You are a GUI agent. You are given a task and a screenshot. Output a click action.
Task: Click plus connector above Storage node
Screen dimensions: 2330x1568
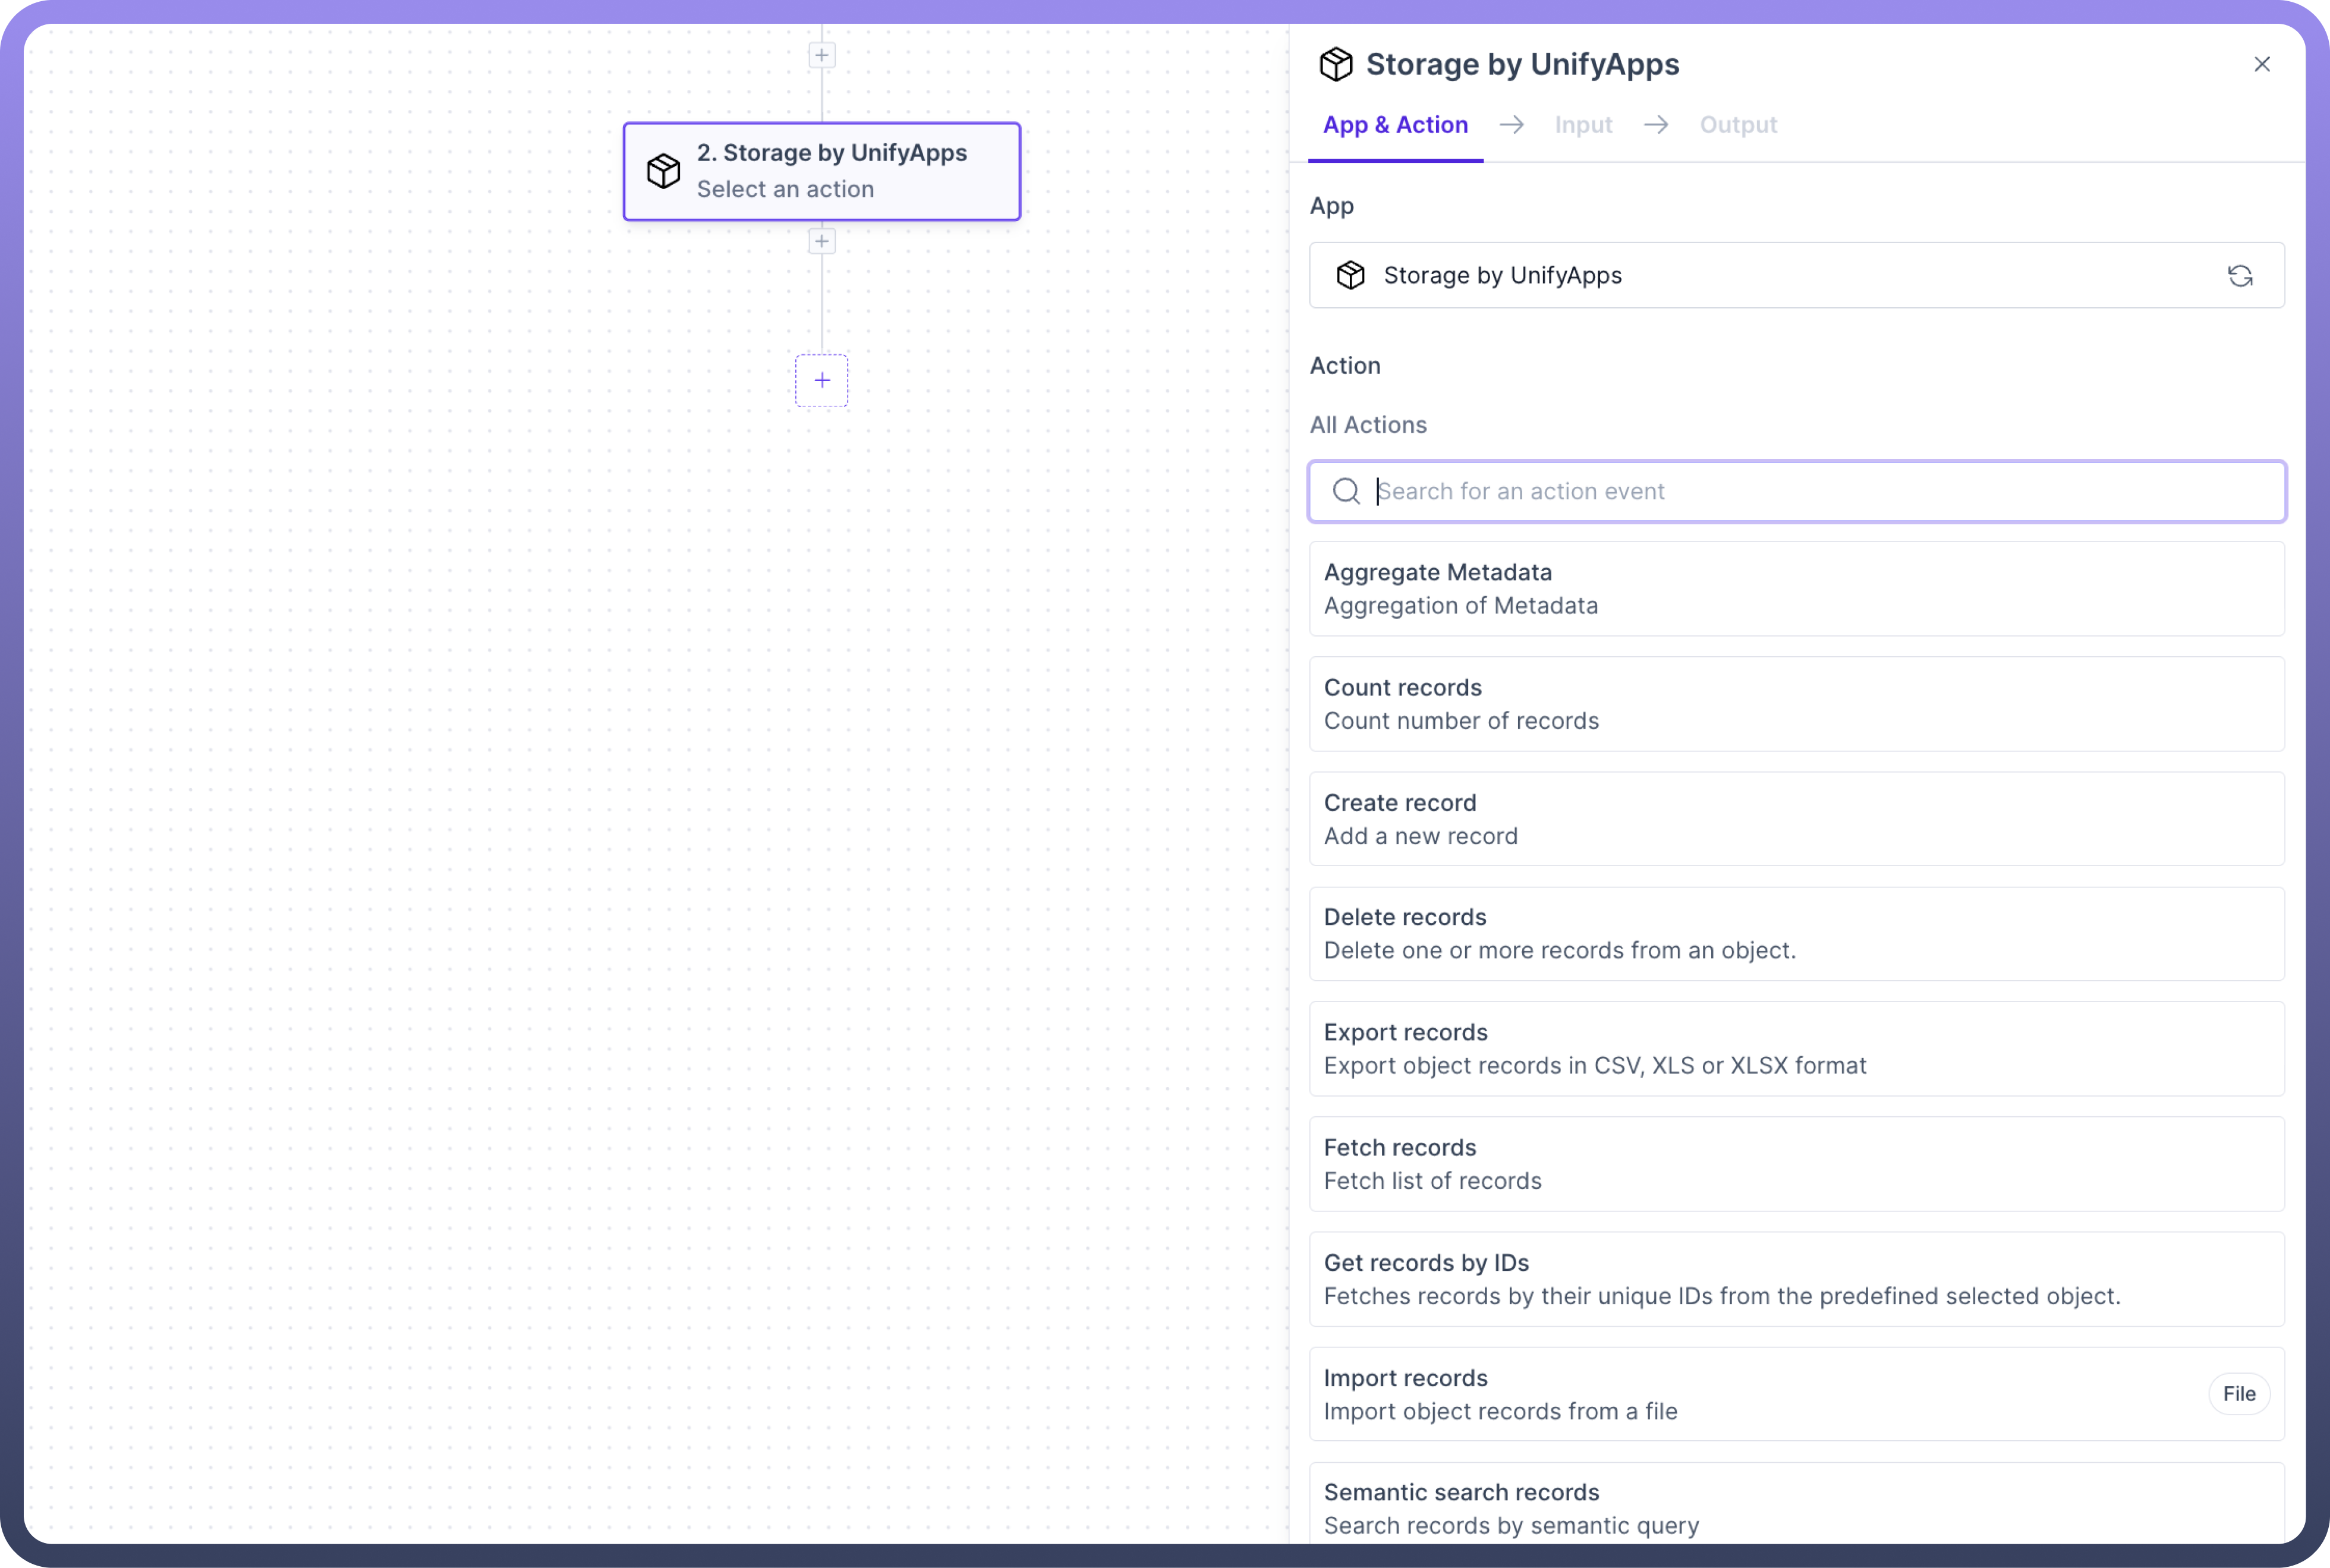coord(821,55)
